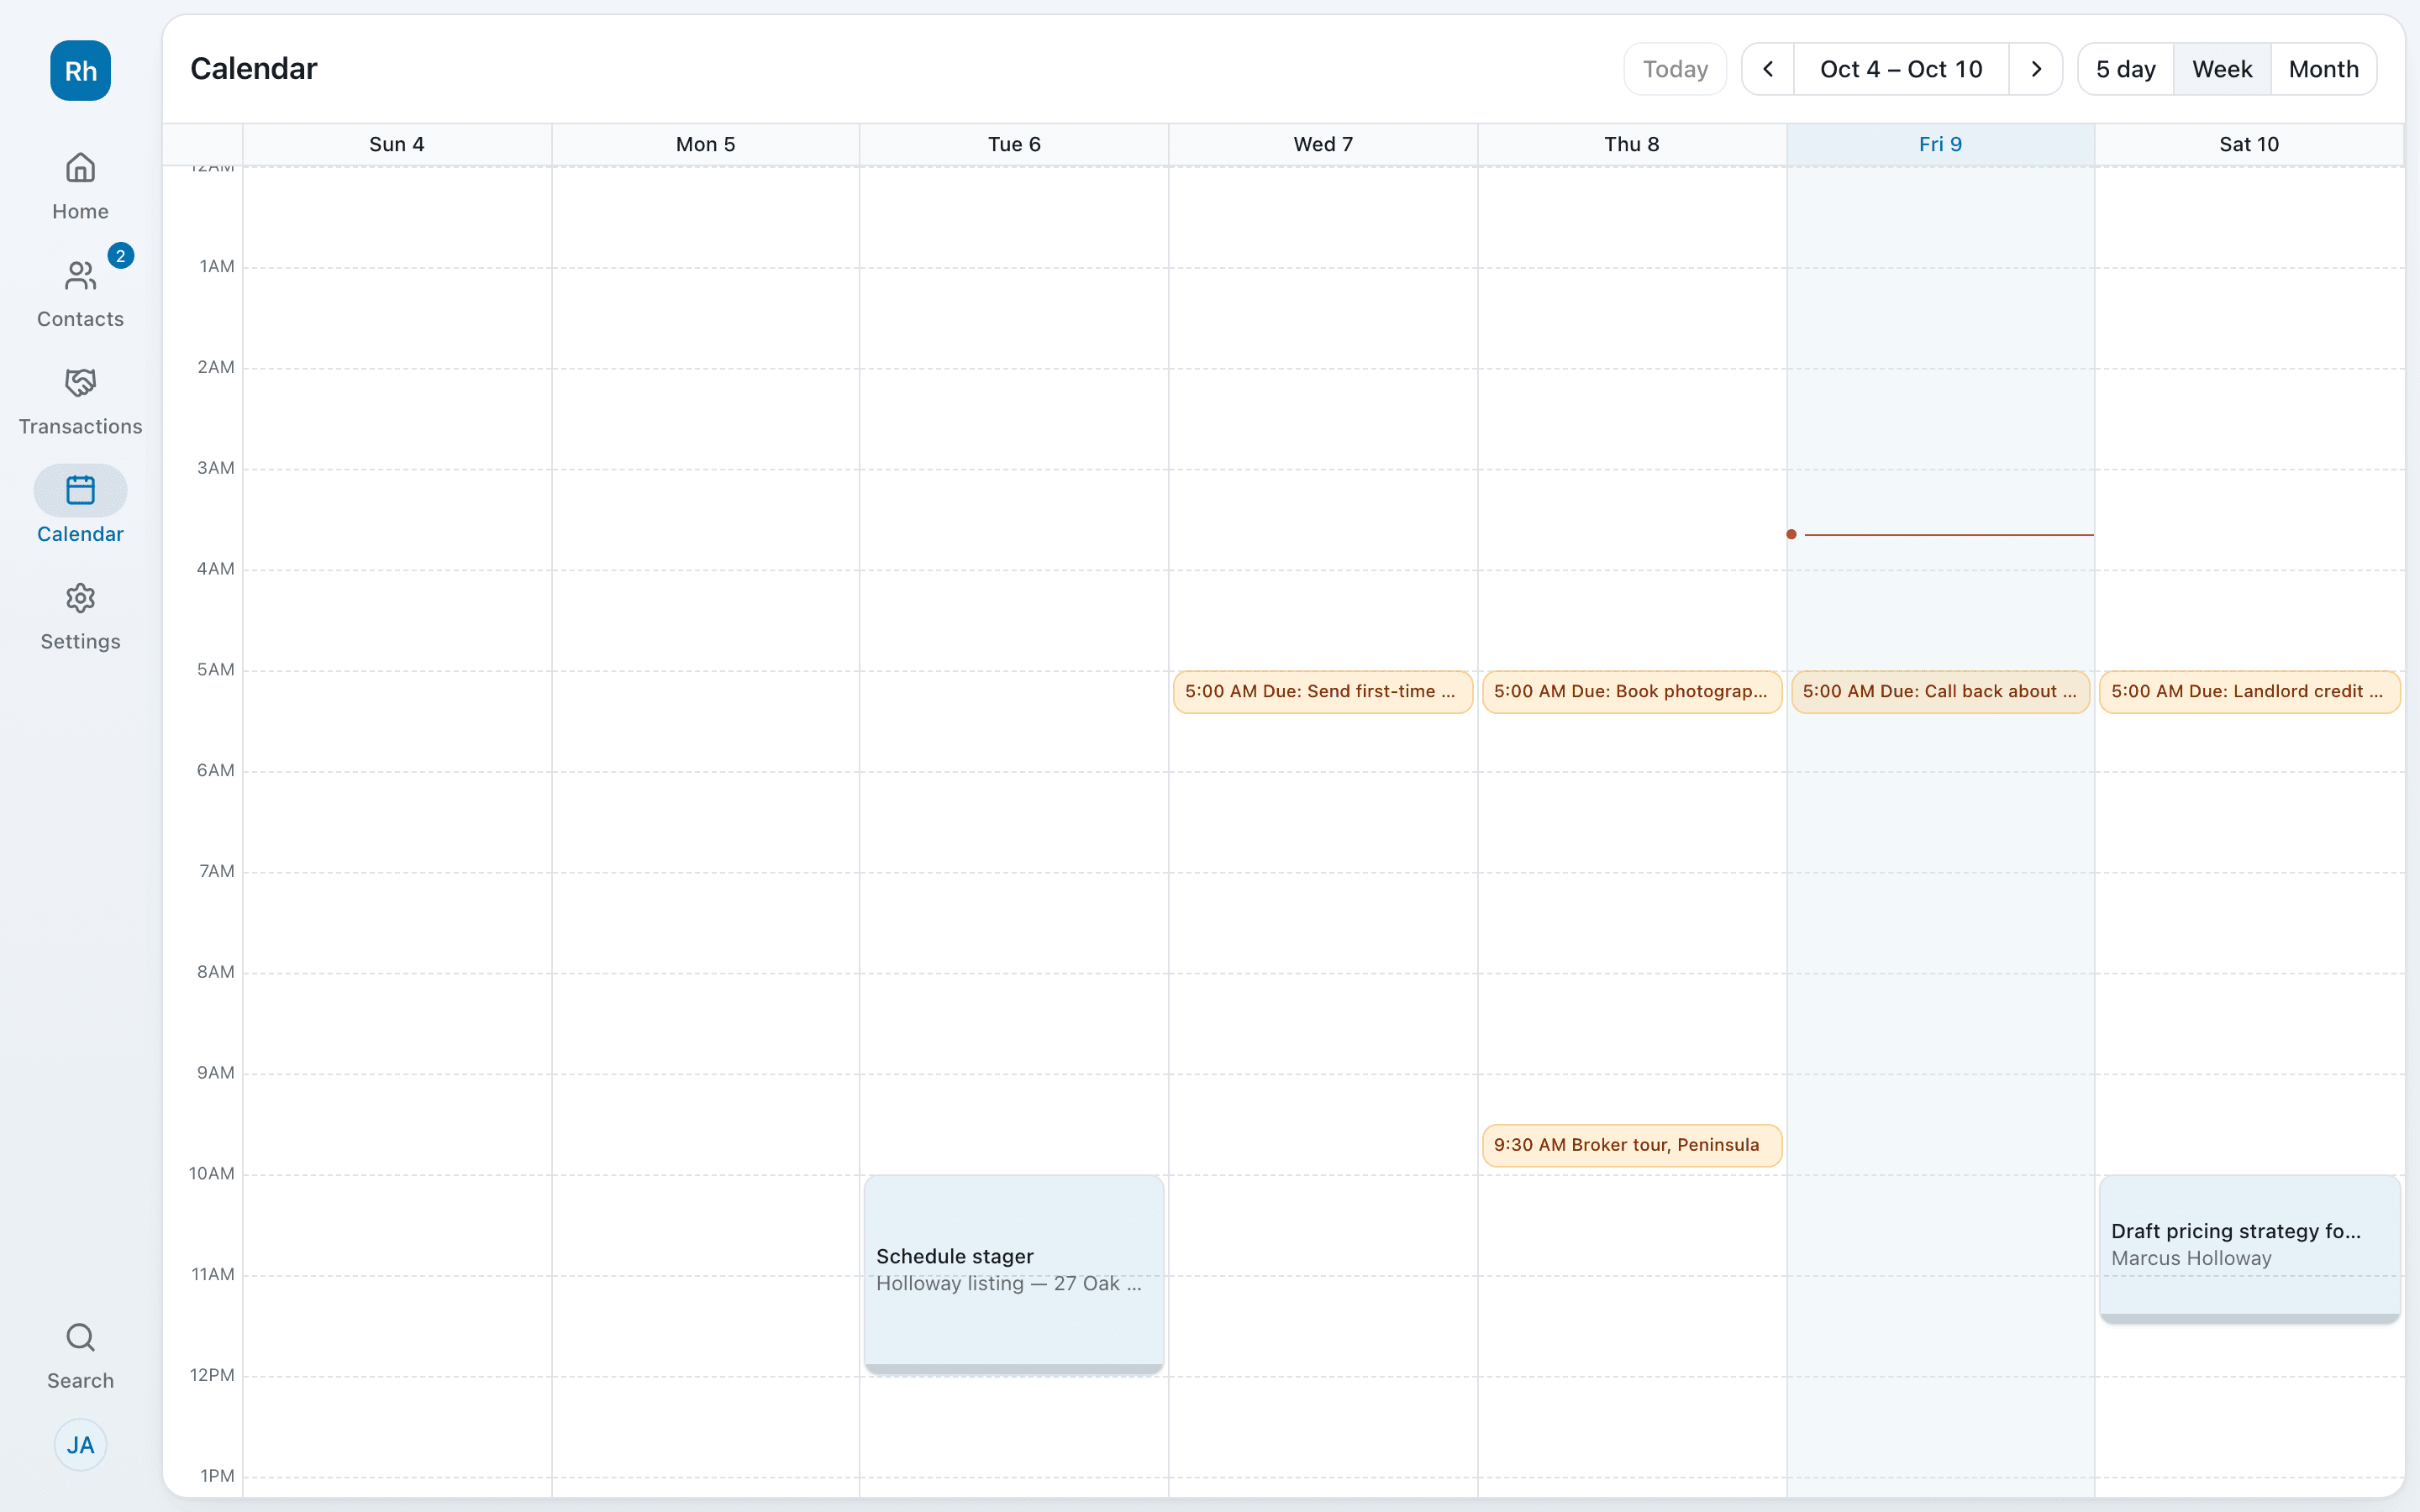The height and width of the screenshot is (1512, 2420).
Task: Switch to Week view
Action: 2222,69
